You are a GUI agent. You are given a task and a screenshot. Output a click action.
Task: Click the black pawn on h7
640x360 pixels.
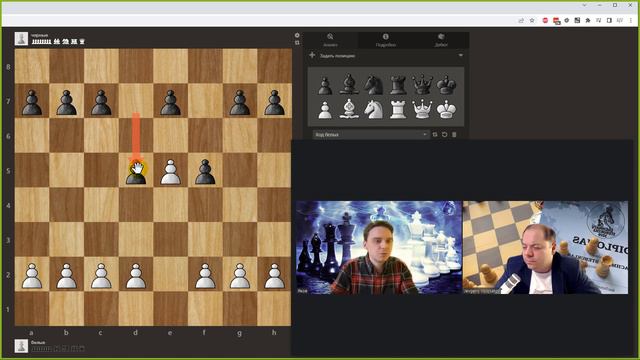pos(275,102)
